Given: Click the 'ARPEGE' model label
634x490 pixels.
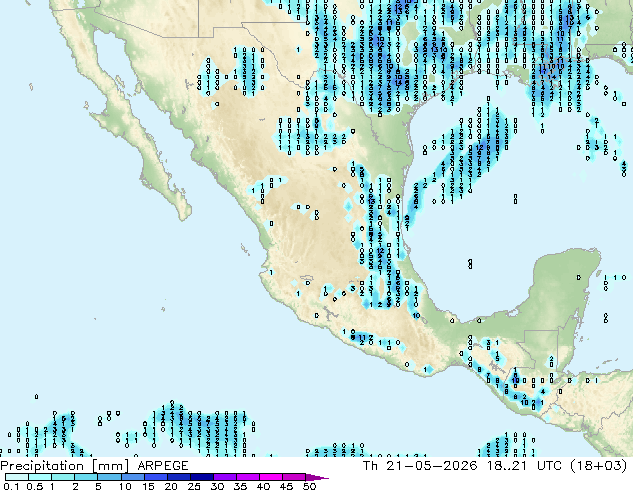Looking at the screenshot, I should tap(163, 466).
